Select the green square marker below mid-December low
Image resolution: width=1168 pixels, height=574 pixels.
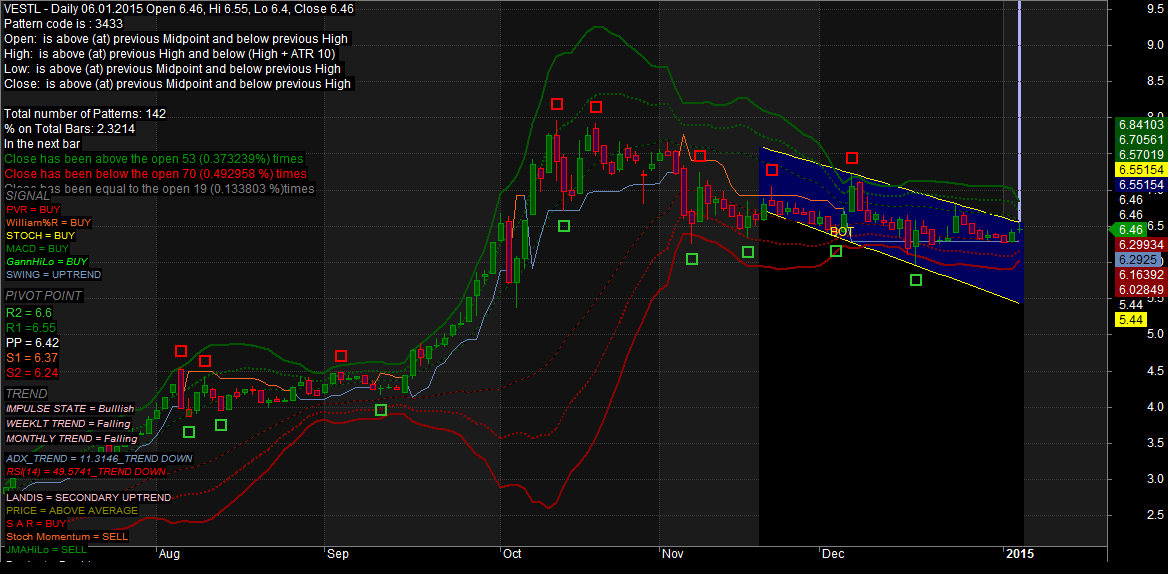(916, 280)
